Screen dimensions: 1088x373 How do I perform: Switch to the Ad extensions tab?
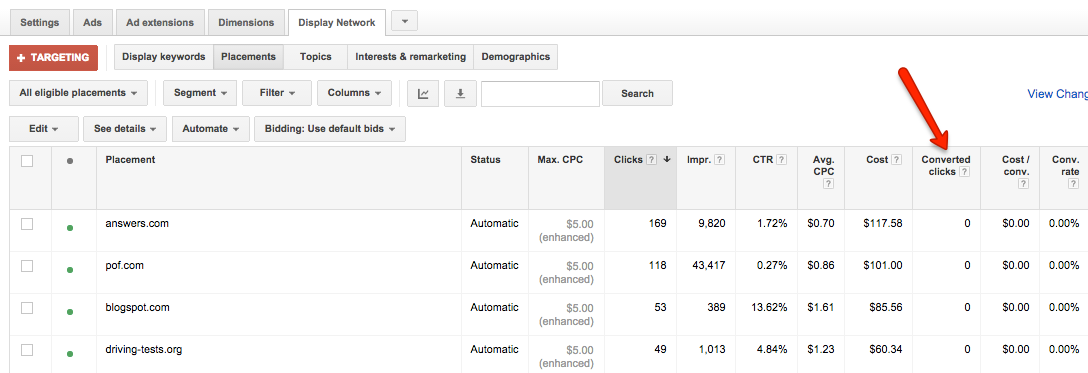(160, 22)
